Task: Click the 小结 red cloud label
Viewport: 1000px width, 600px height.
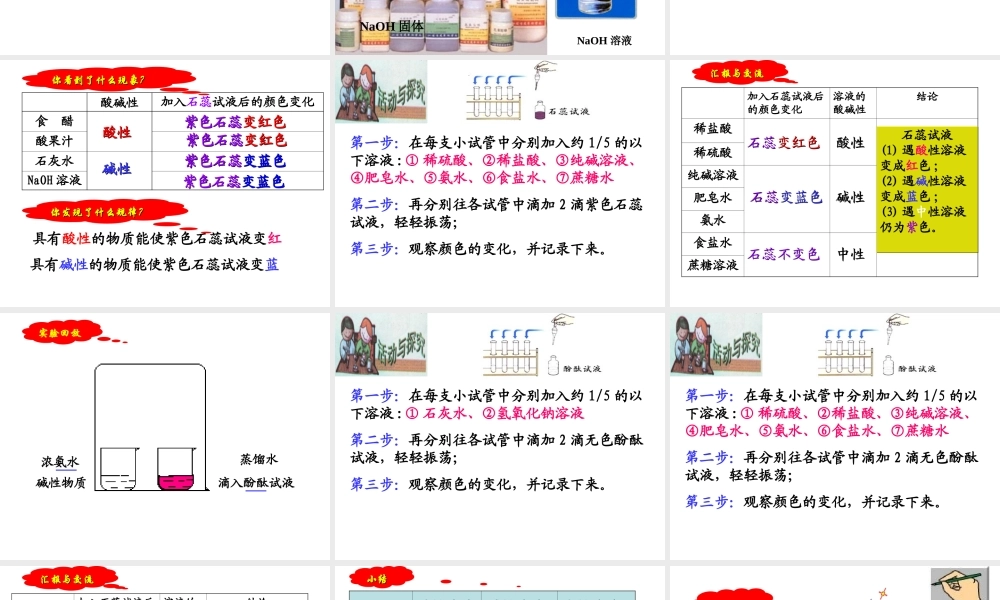Action: tap(381, 578)
